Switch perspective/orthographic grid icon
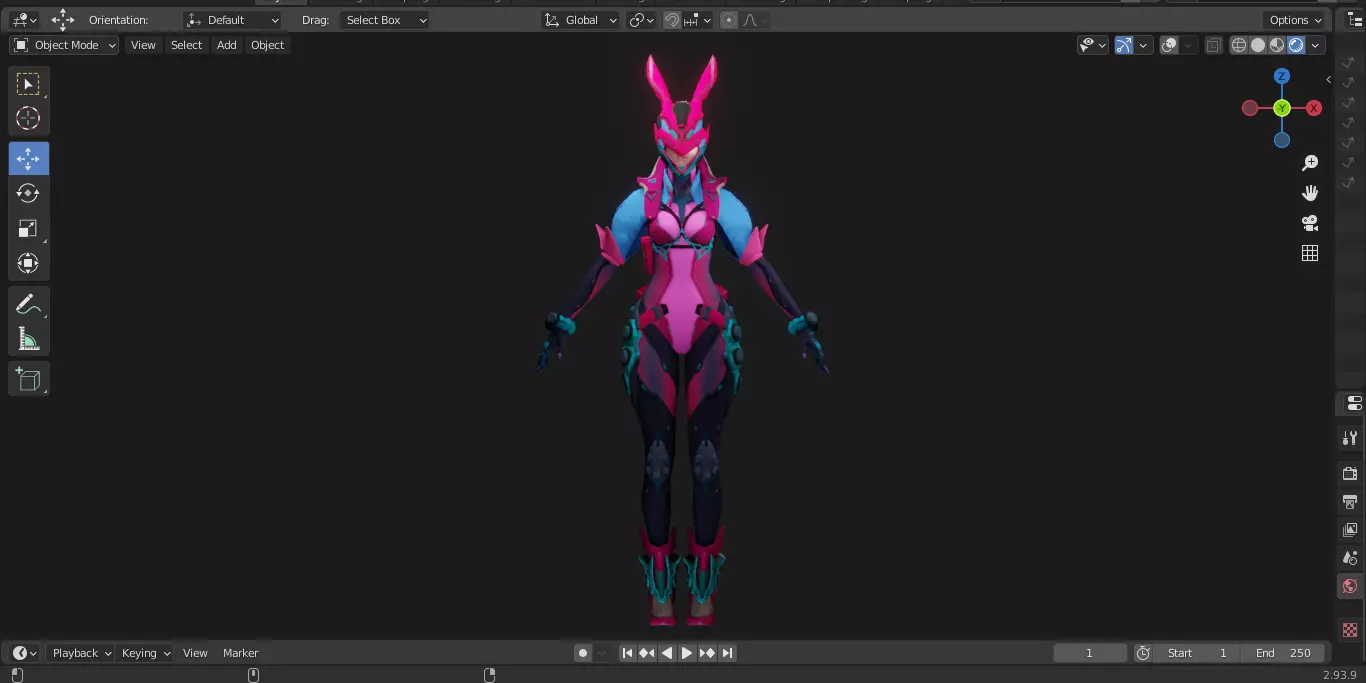 coord(1310,253)
